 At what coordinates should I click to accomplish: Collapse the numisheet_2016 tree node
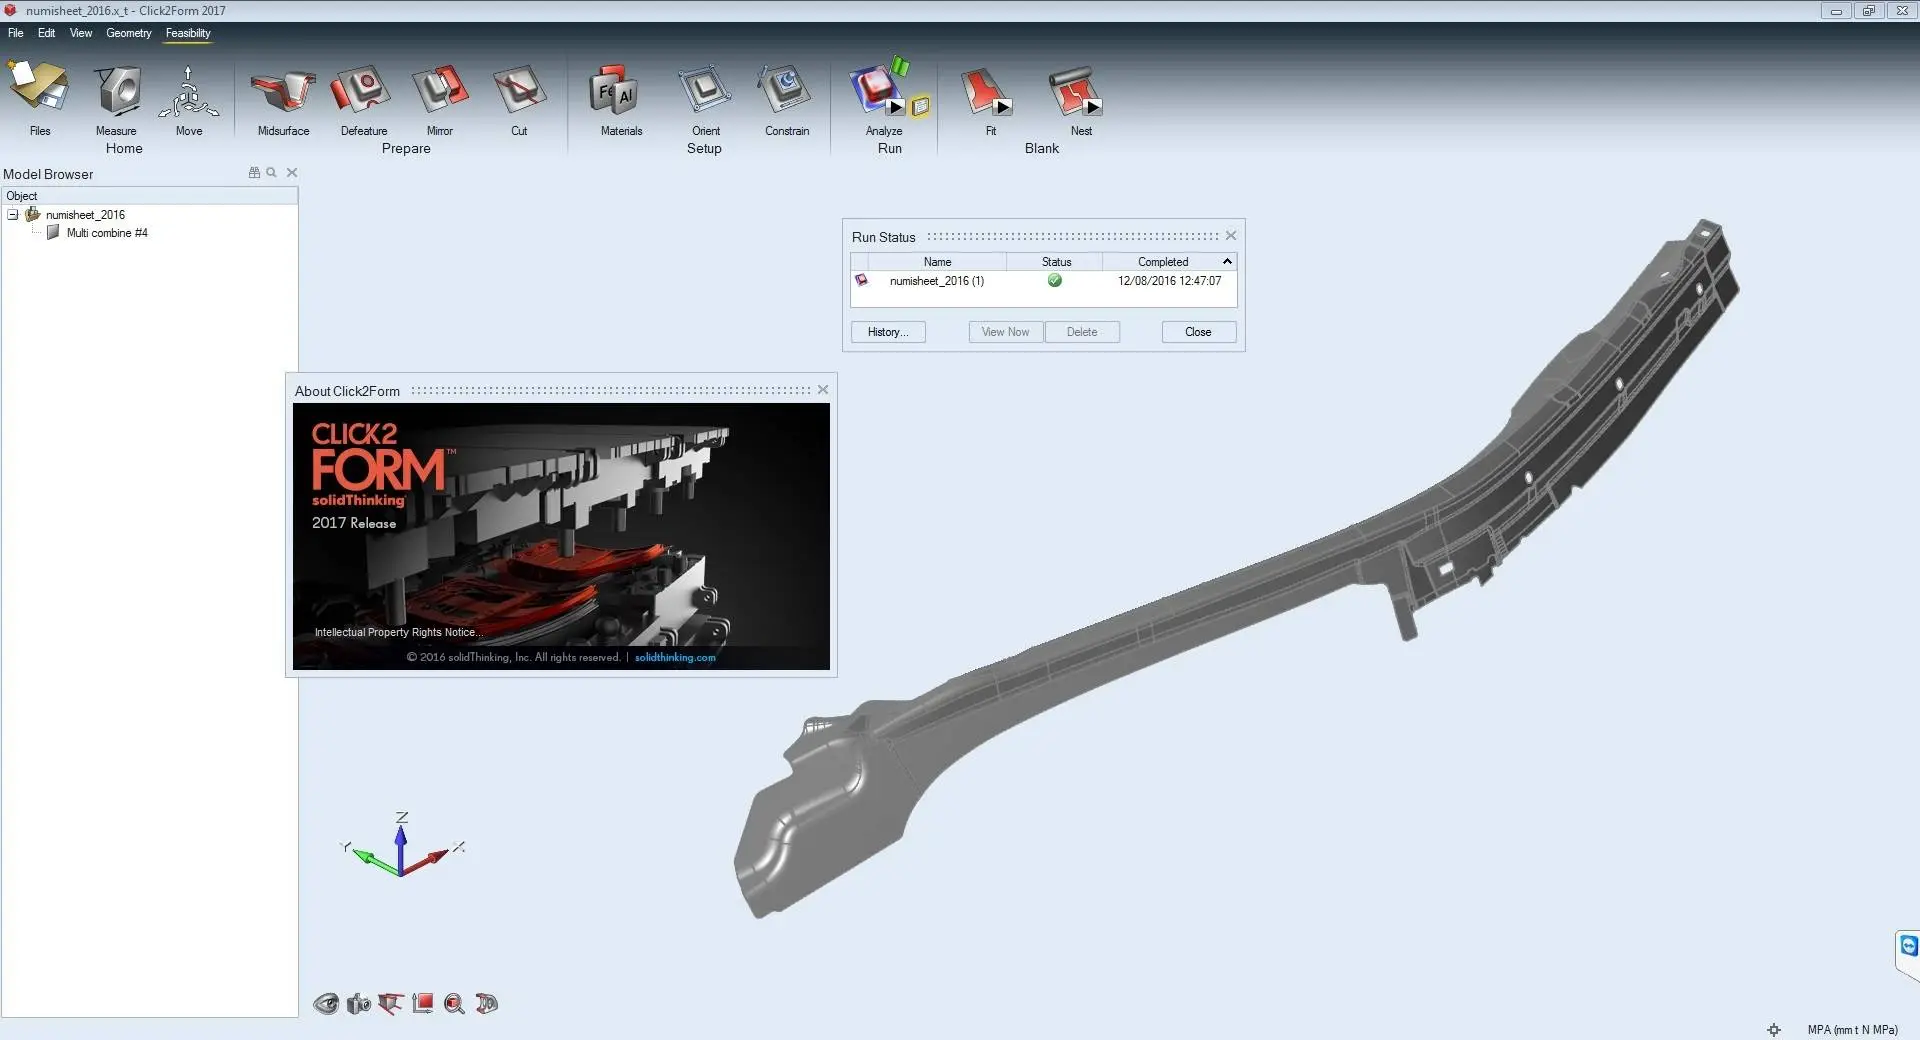tap(13, 215)
